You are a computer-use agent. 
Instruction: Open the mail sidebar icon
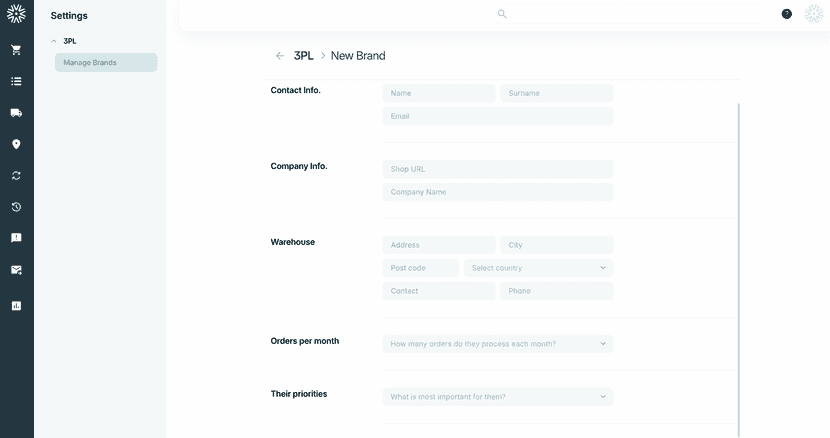point(16,269)
